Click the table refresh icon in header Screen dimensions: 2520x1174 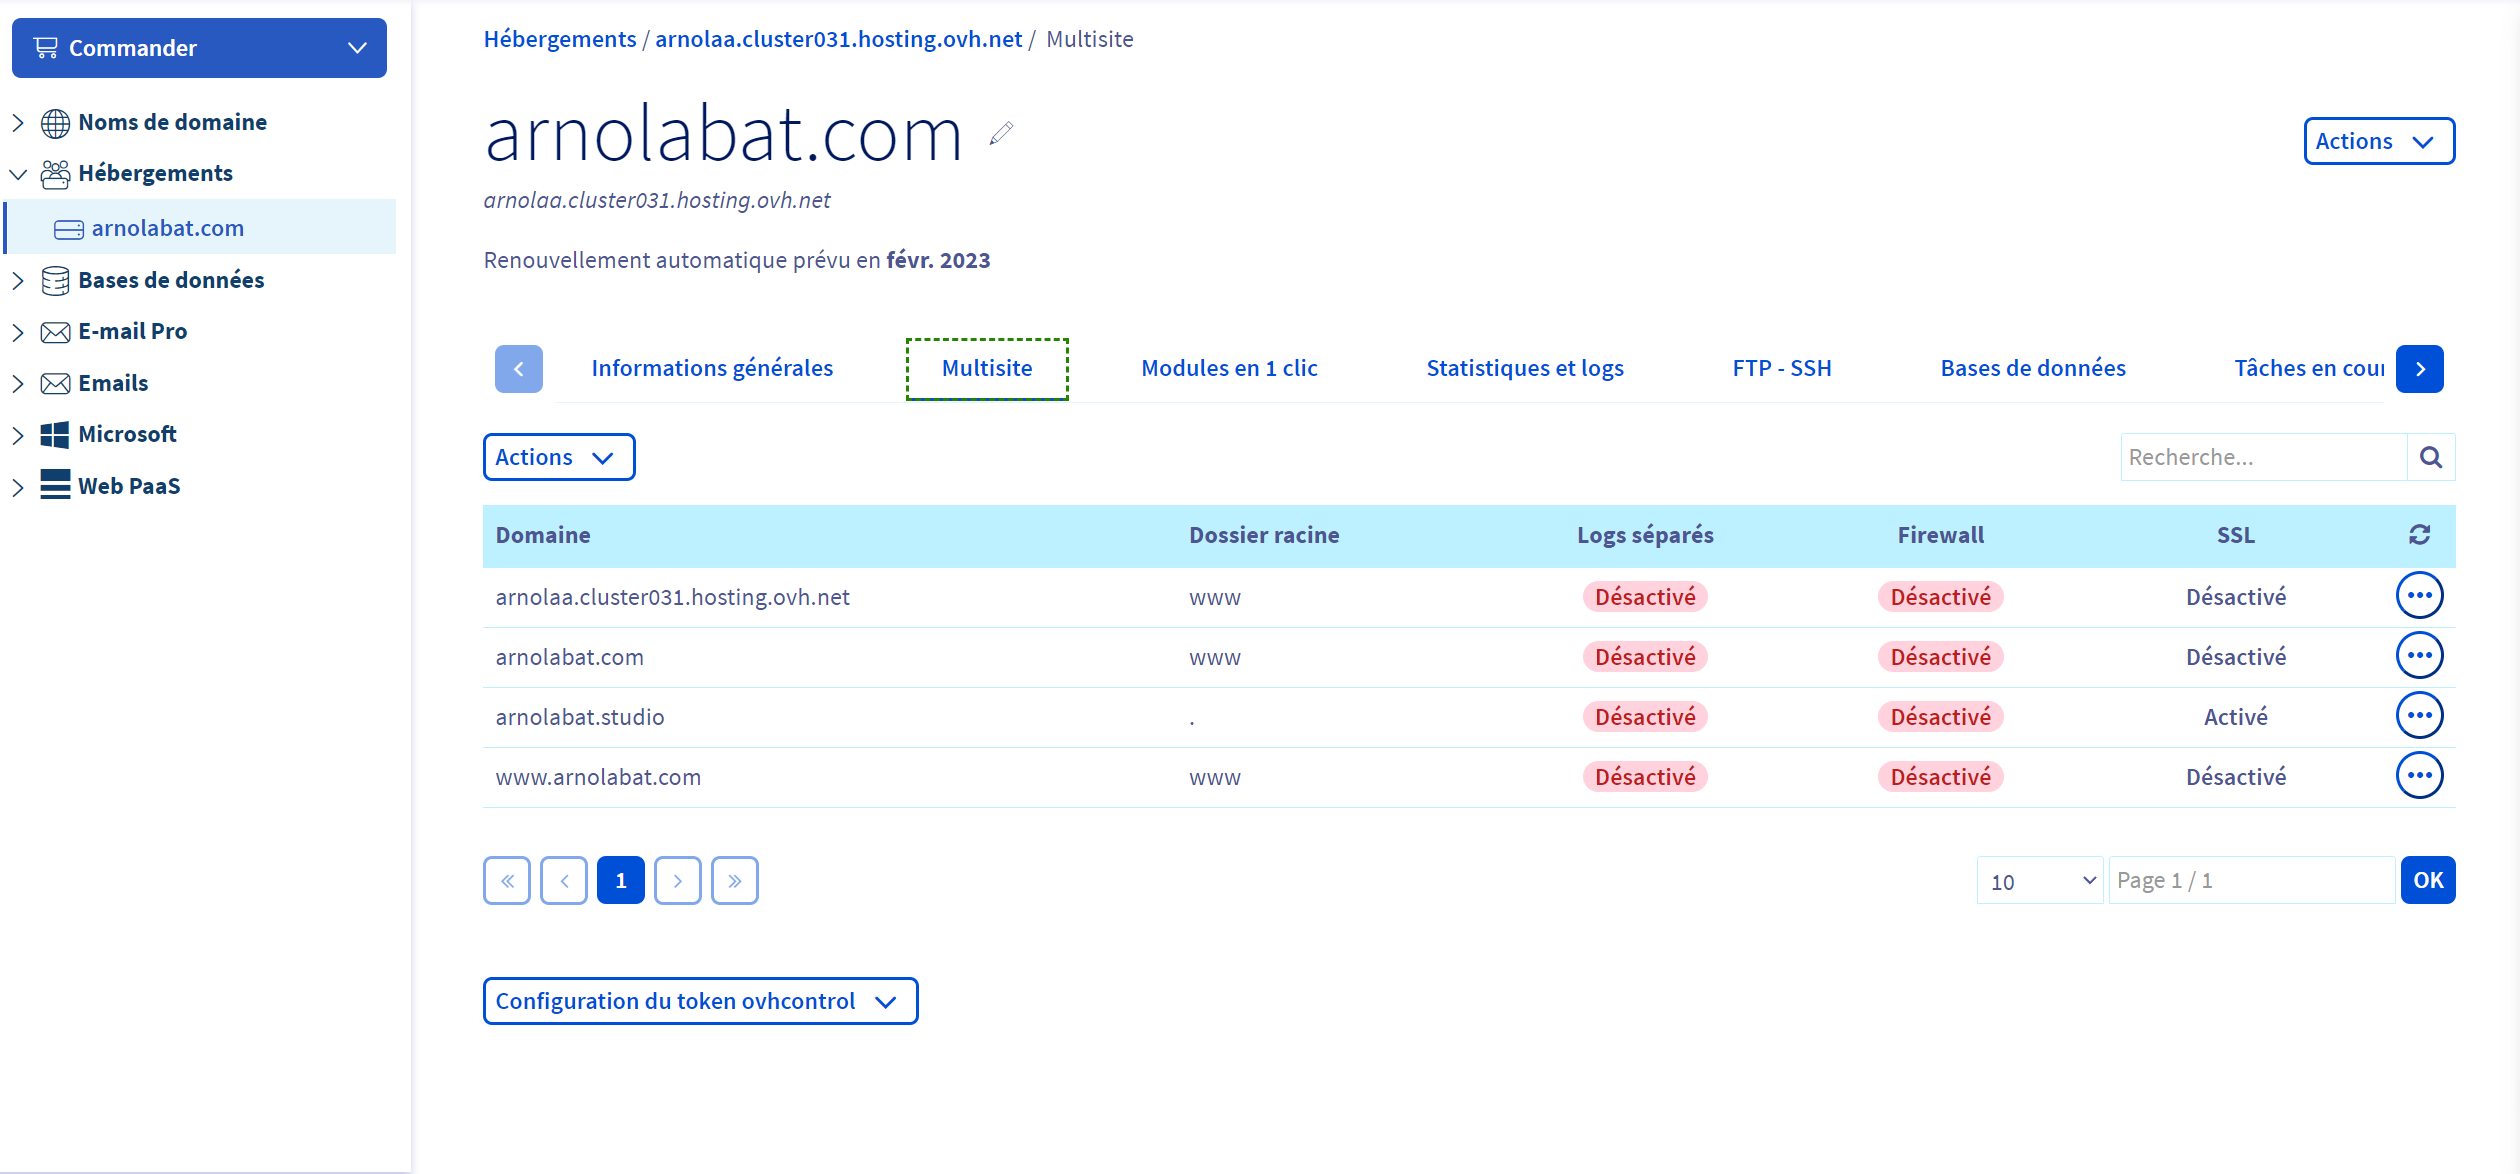(2419, 535)
